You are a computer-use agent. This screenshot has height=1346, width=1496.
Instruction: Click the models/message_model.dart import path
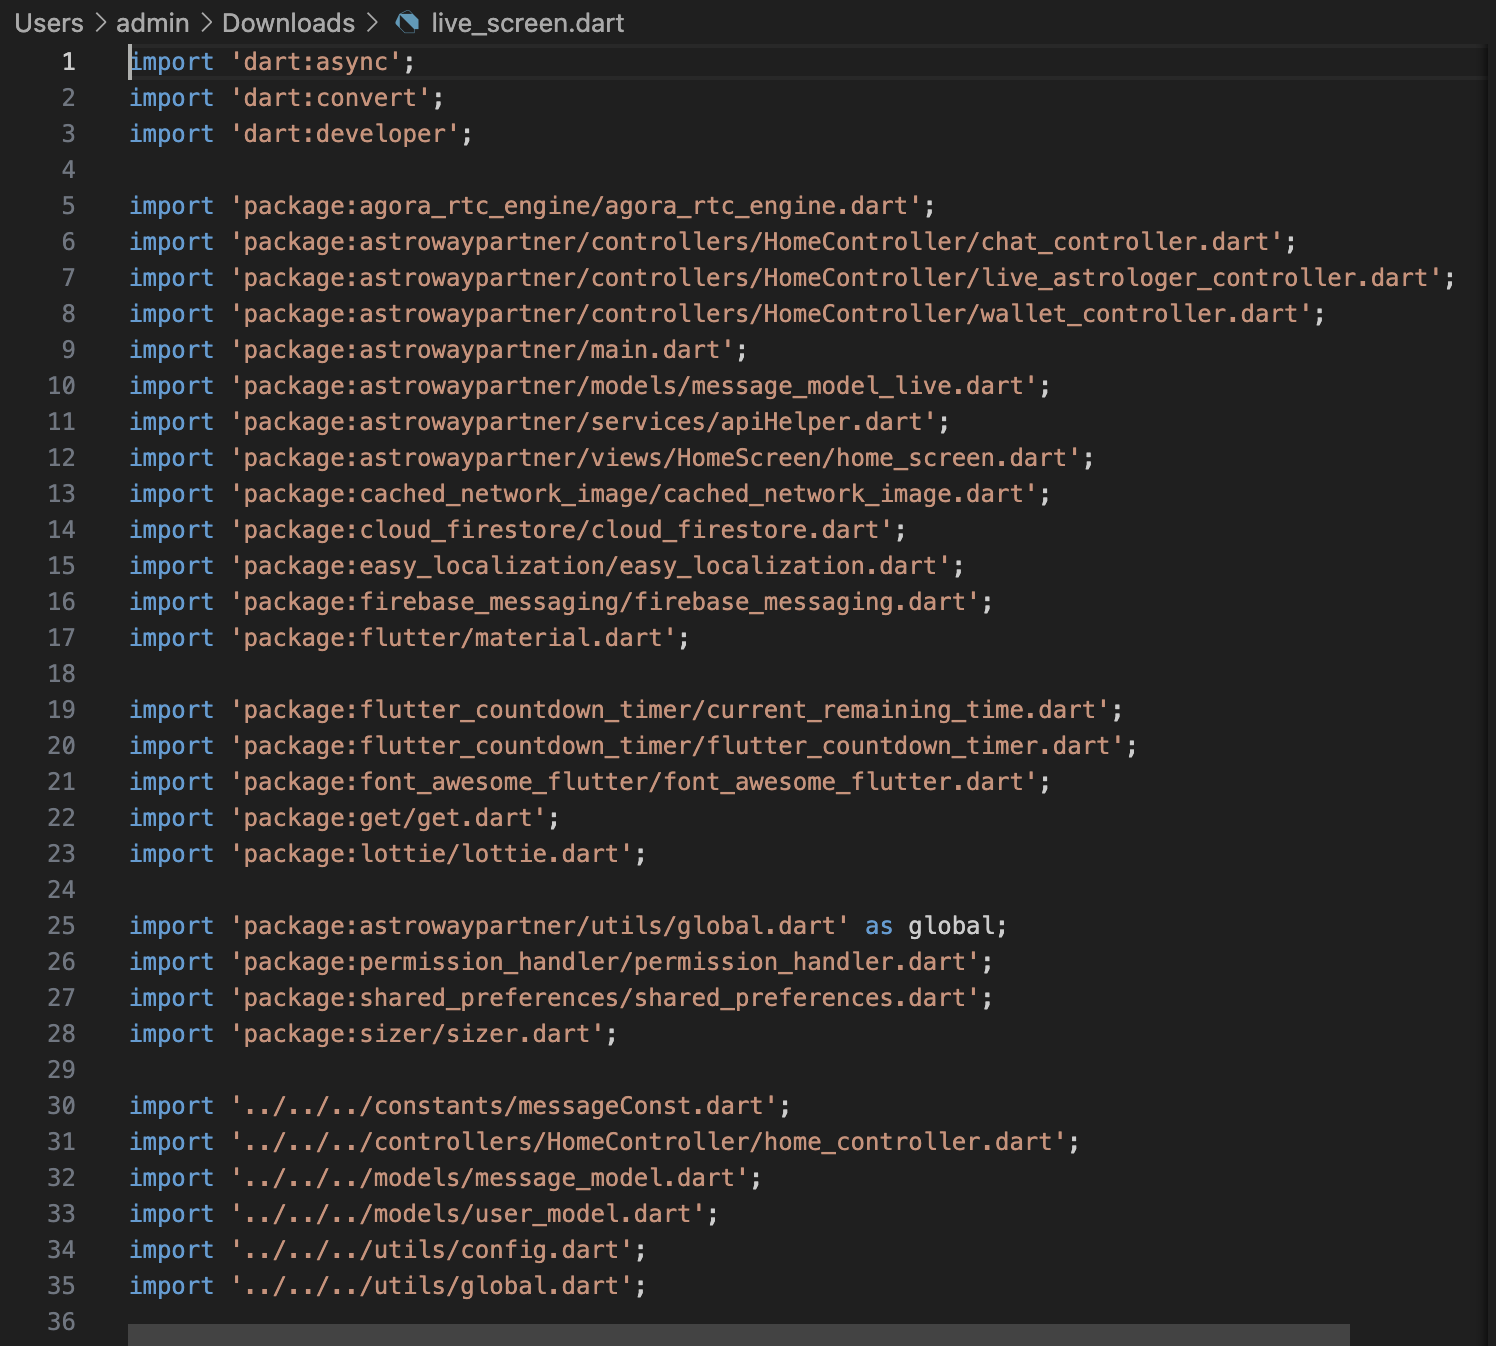click(x=489, y=1178)
